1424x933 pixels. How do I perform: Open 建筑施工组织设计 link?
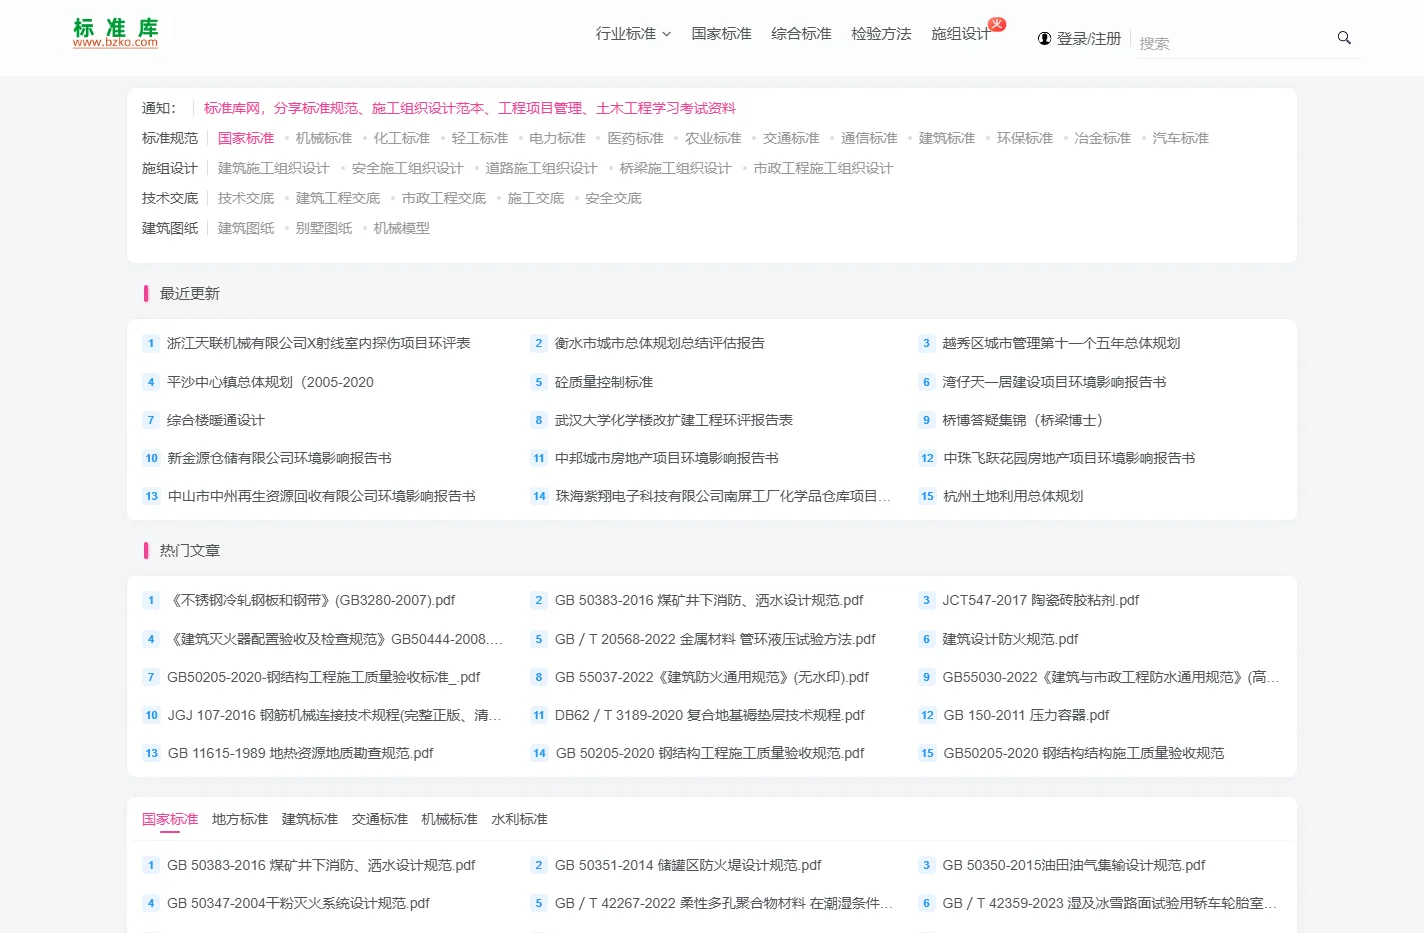[x=274, y=168]
